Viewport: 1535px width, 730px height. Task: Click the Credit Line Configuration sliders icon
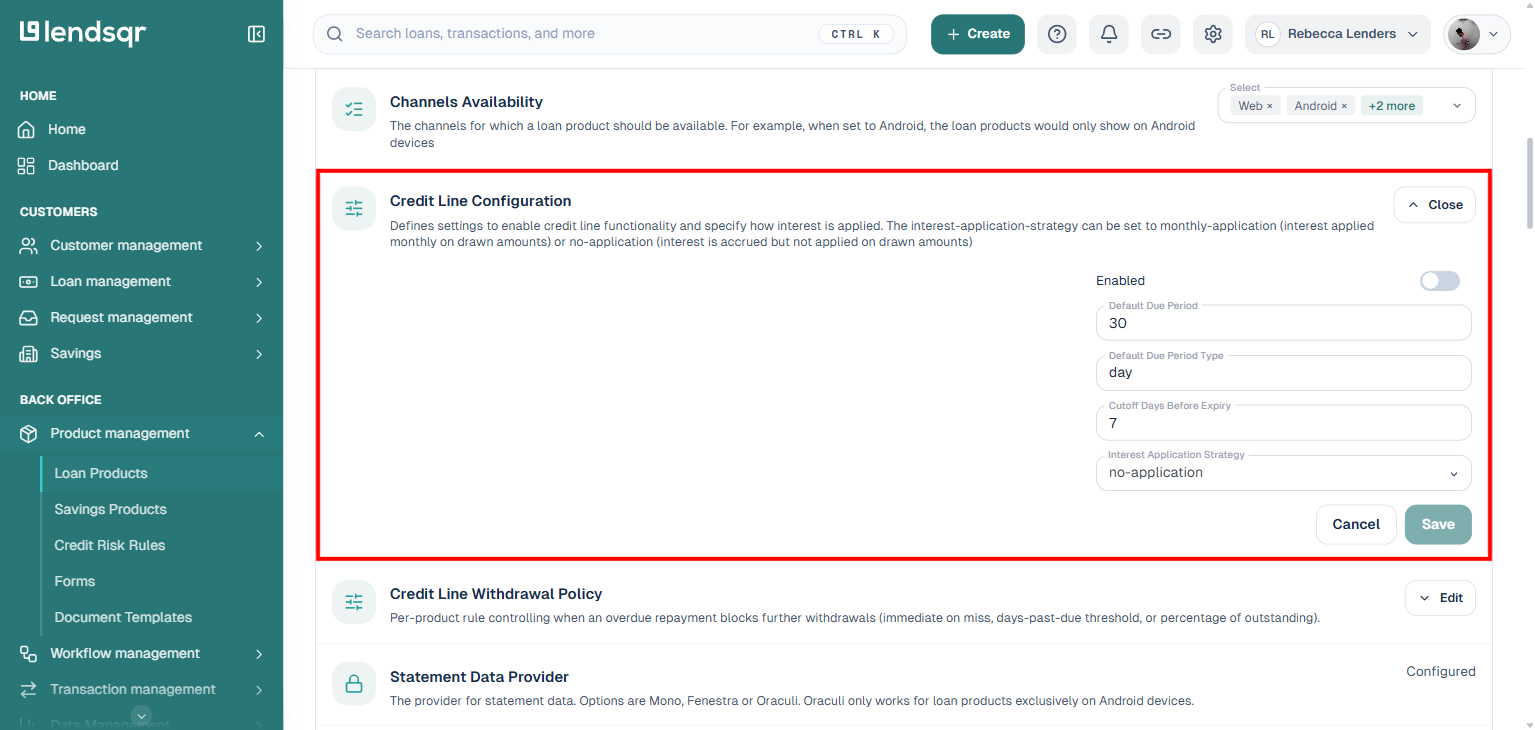click(354, 208)
